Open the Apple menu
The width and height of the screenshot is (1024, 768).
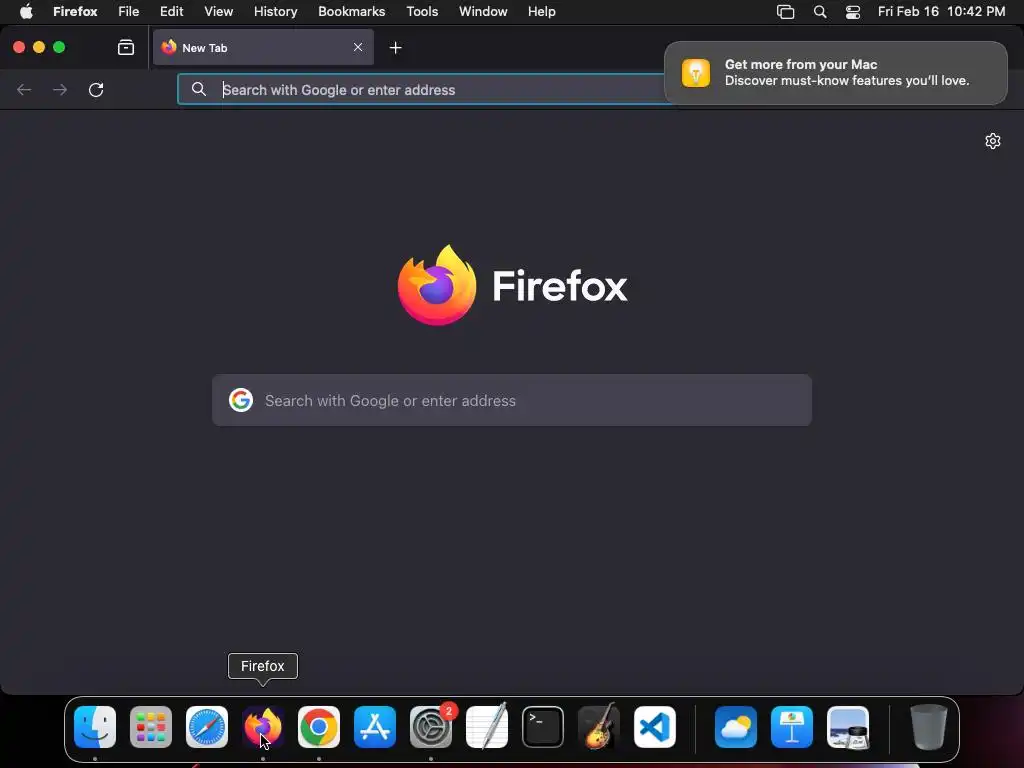[x=26, y=12]
